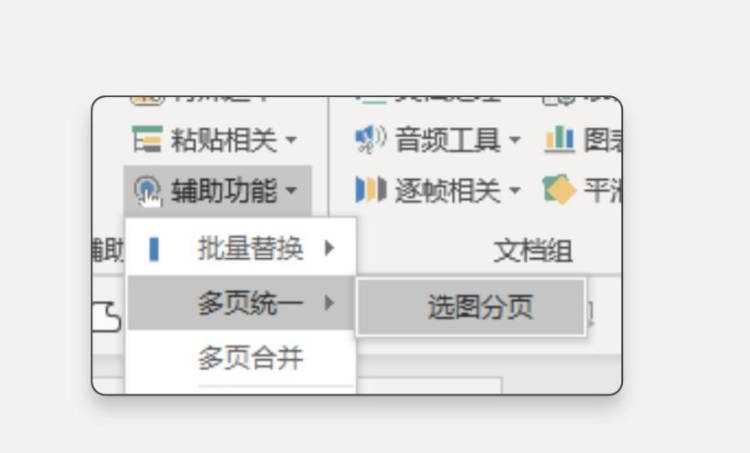This screenshot has width=750, height=453.
Task: Click the bar chart icon beside 图表
Action: pyautogui.click(x=559, y=139)
